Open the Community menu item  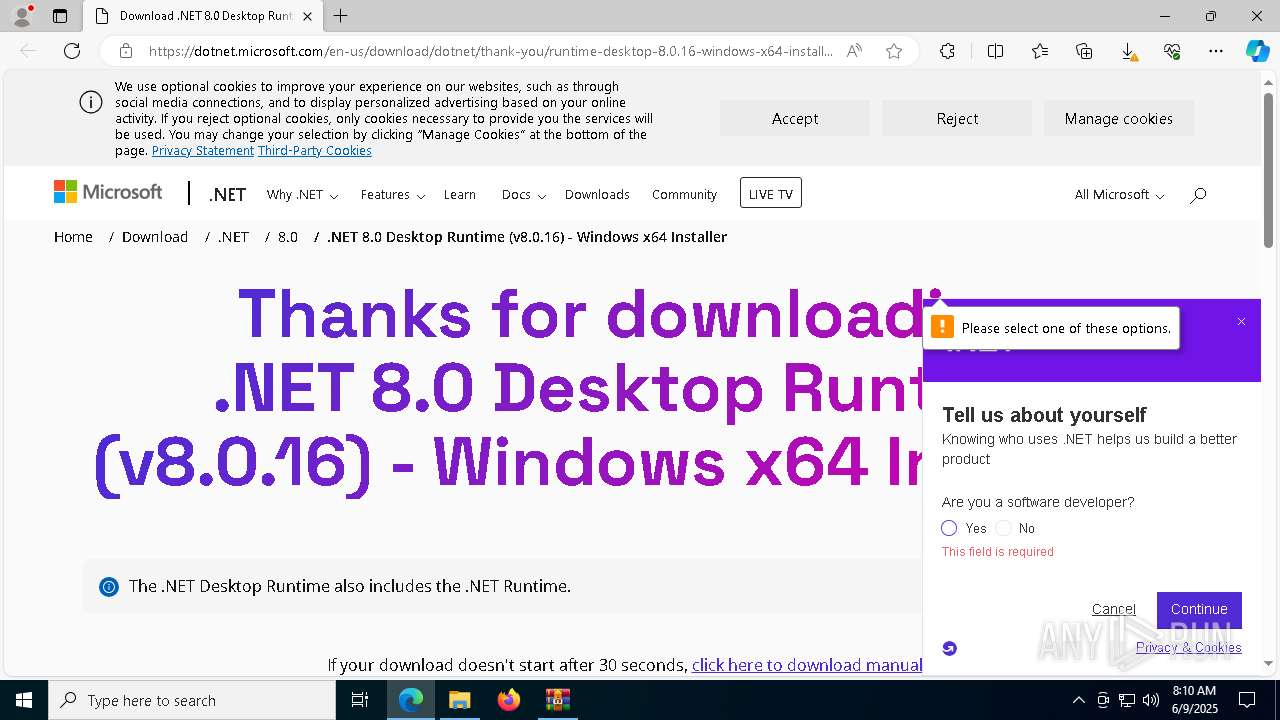(684, 195)
